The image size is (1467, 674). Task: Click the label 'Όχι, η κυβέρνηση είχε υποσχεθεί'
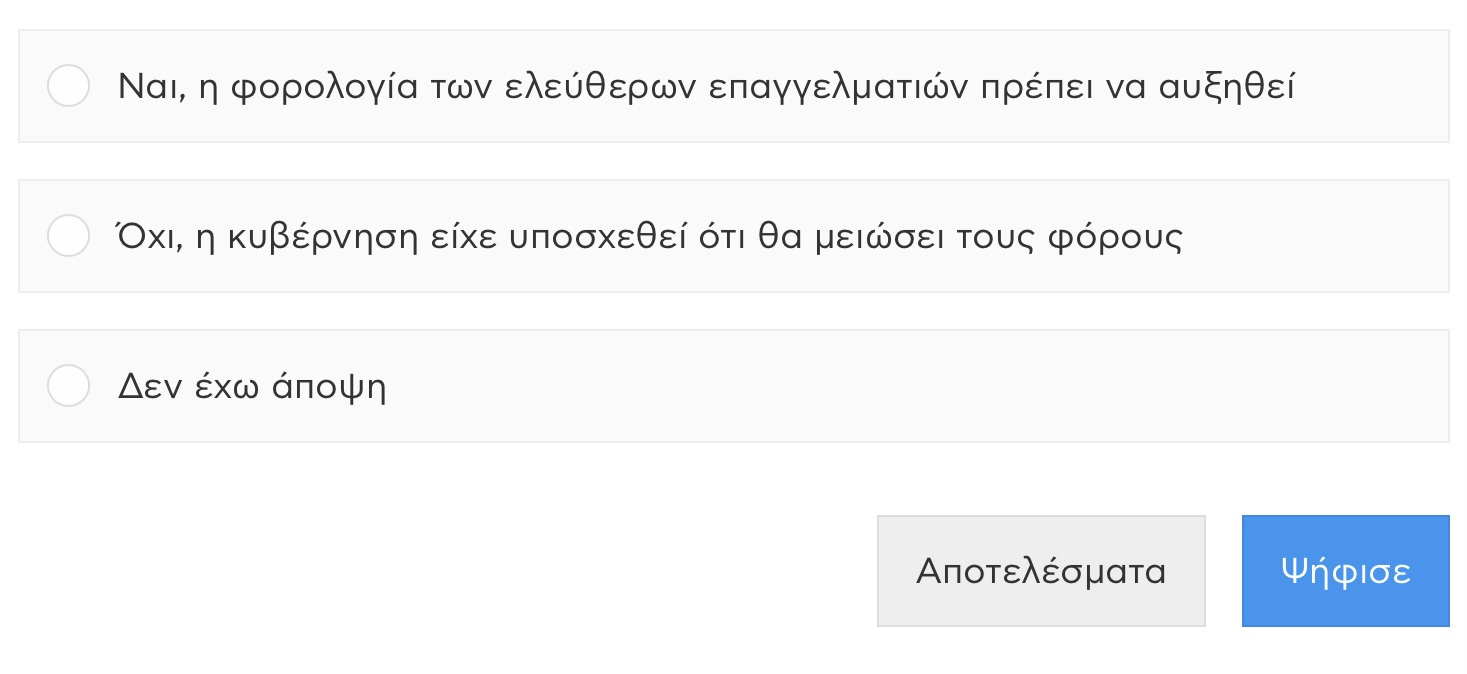401,237
